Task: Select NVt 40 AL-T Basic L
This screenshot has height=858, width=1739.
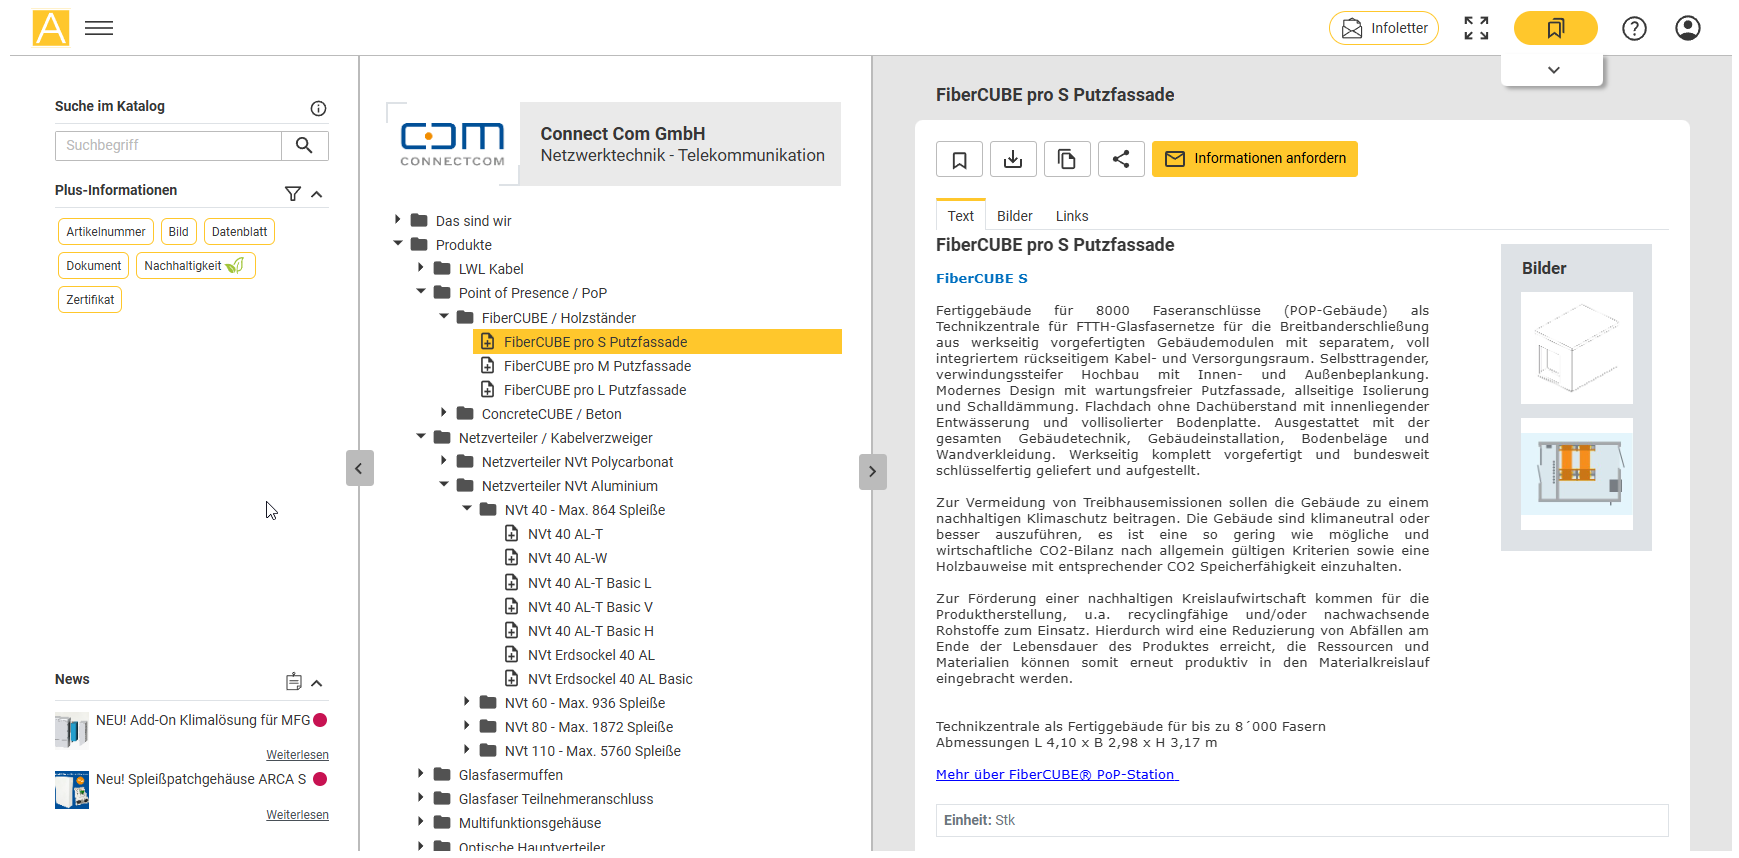Action: [589, 583]
